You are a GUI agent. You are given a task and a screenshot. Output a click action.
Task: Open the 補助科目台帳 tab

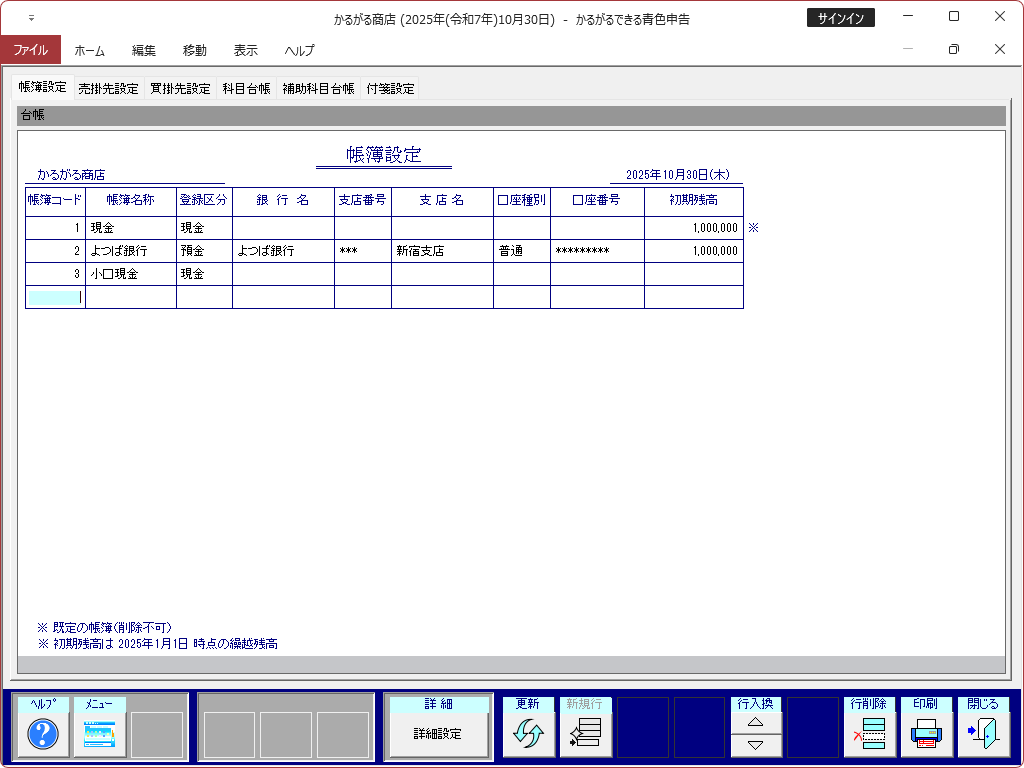(x=318, y=88)
